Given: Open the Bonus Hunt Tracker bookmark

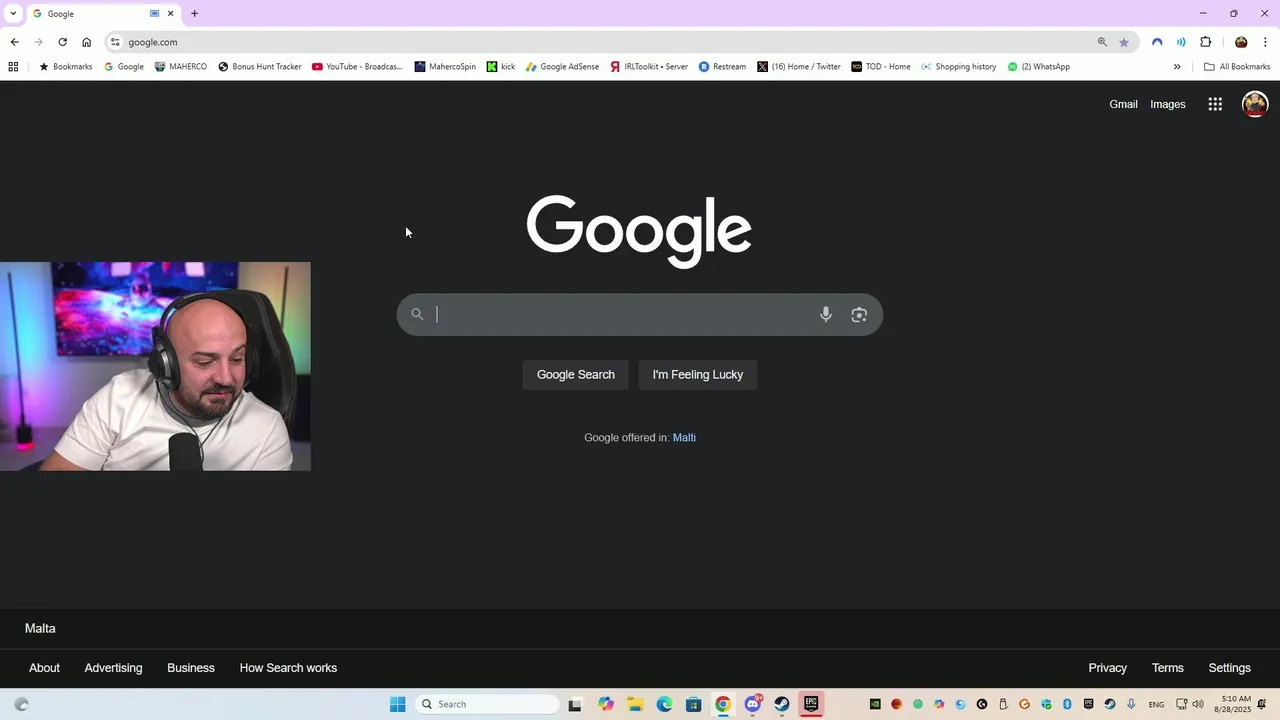Looking at the screenshot, I should pos(260,67).
